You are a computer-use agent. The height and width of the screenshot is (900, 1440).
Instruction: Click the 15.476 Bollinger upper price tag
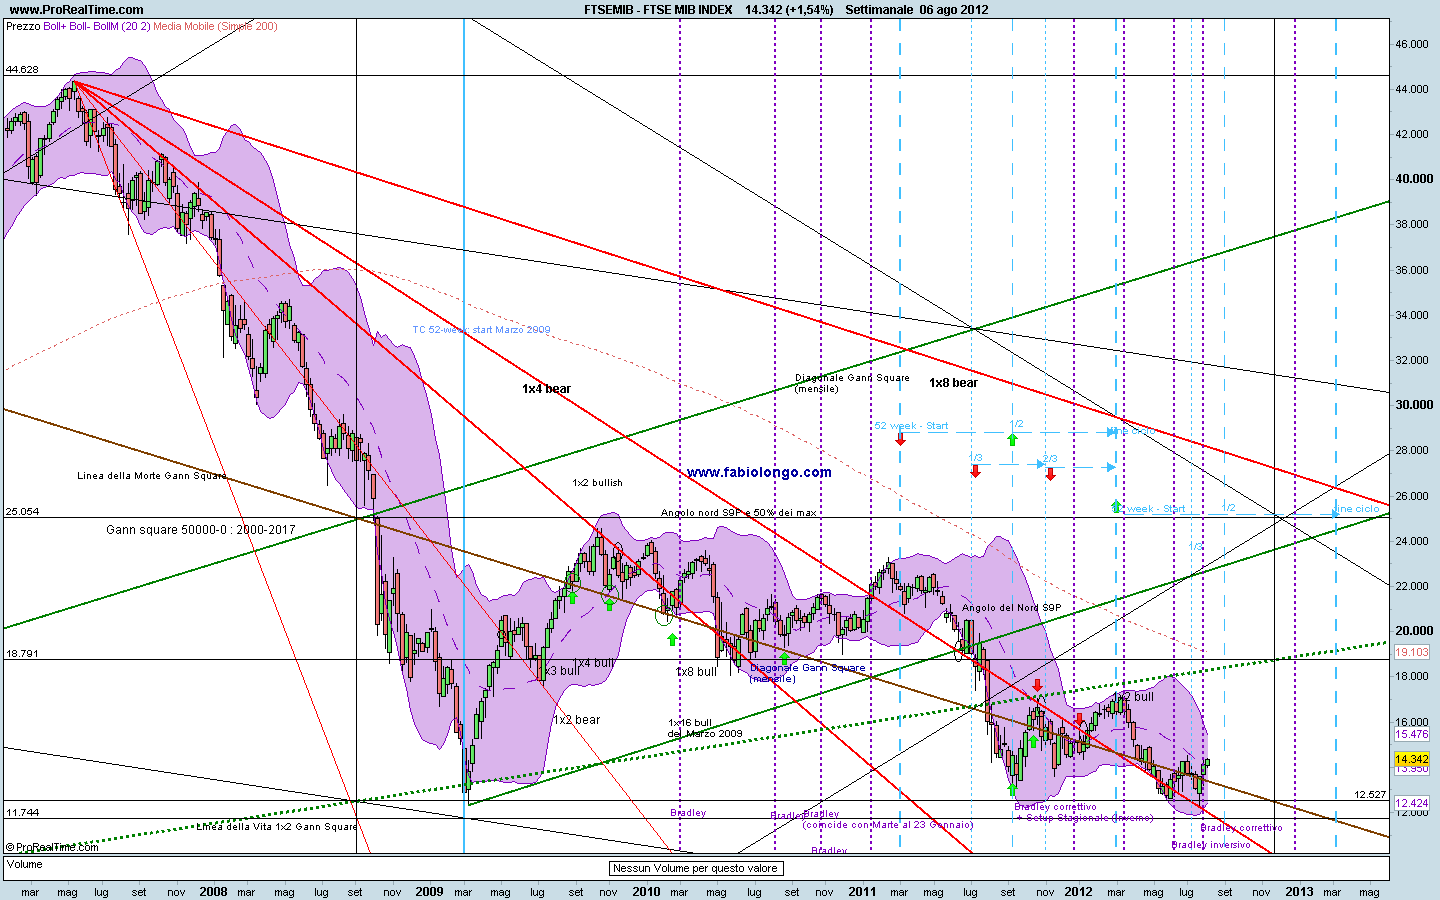(1412, 734)
